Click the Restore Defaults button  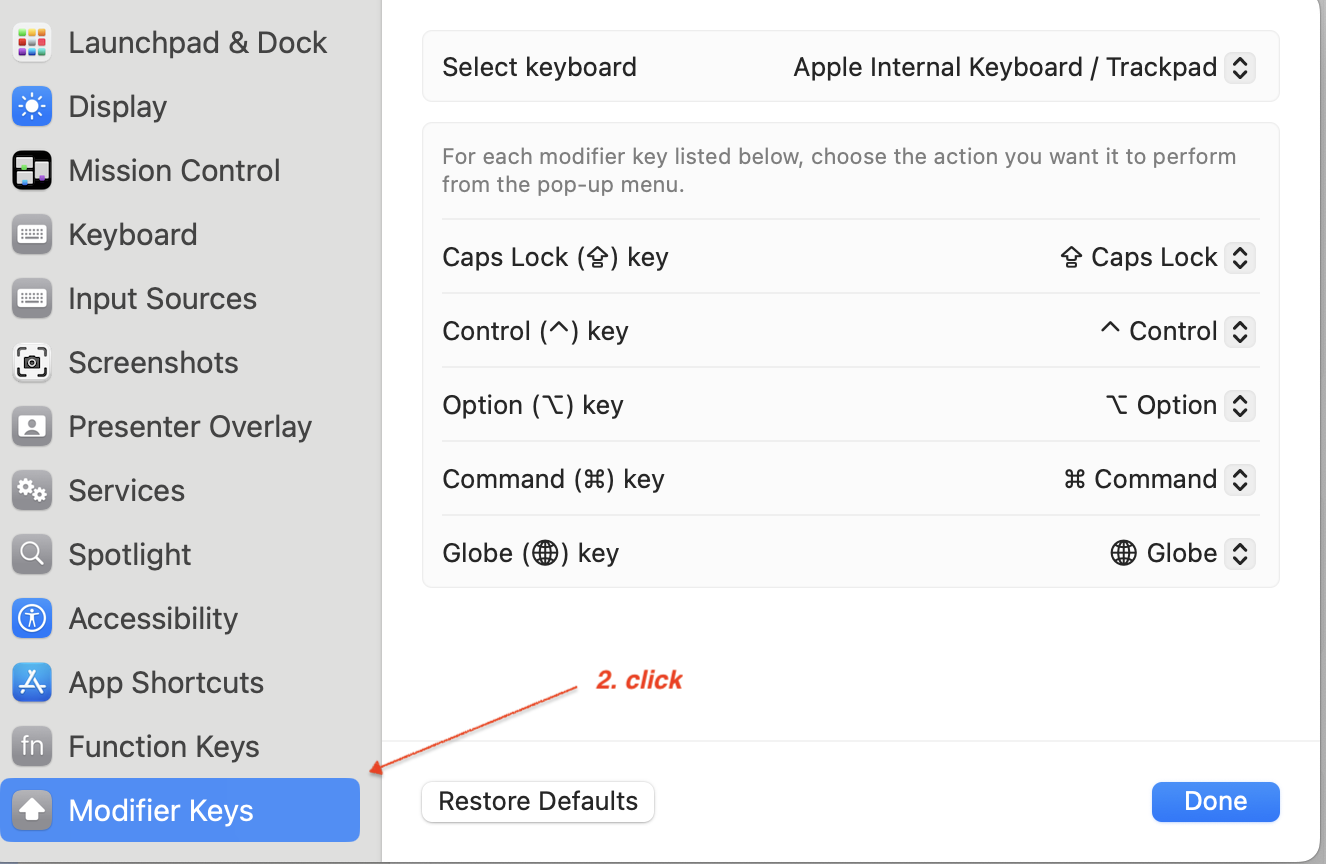(538, 802)
